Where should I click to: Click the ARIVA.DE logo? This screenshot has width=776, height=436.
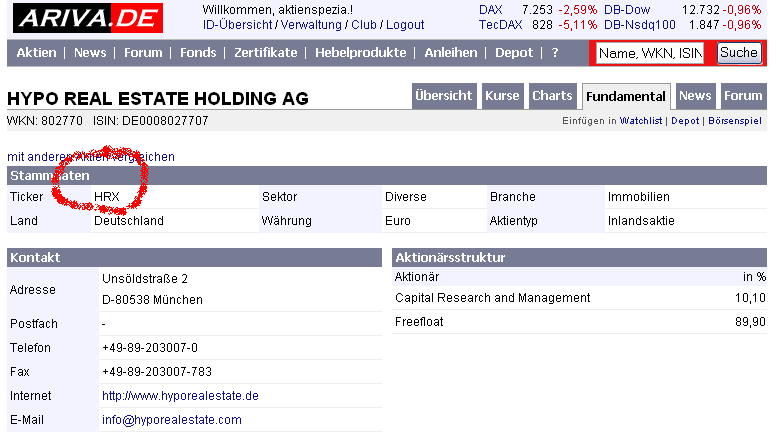click(90, 17)
